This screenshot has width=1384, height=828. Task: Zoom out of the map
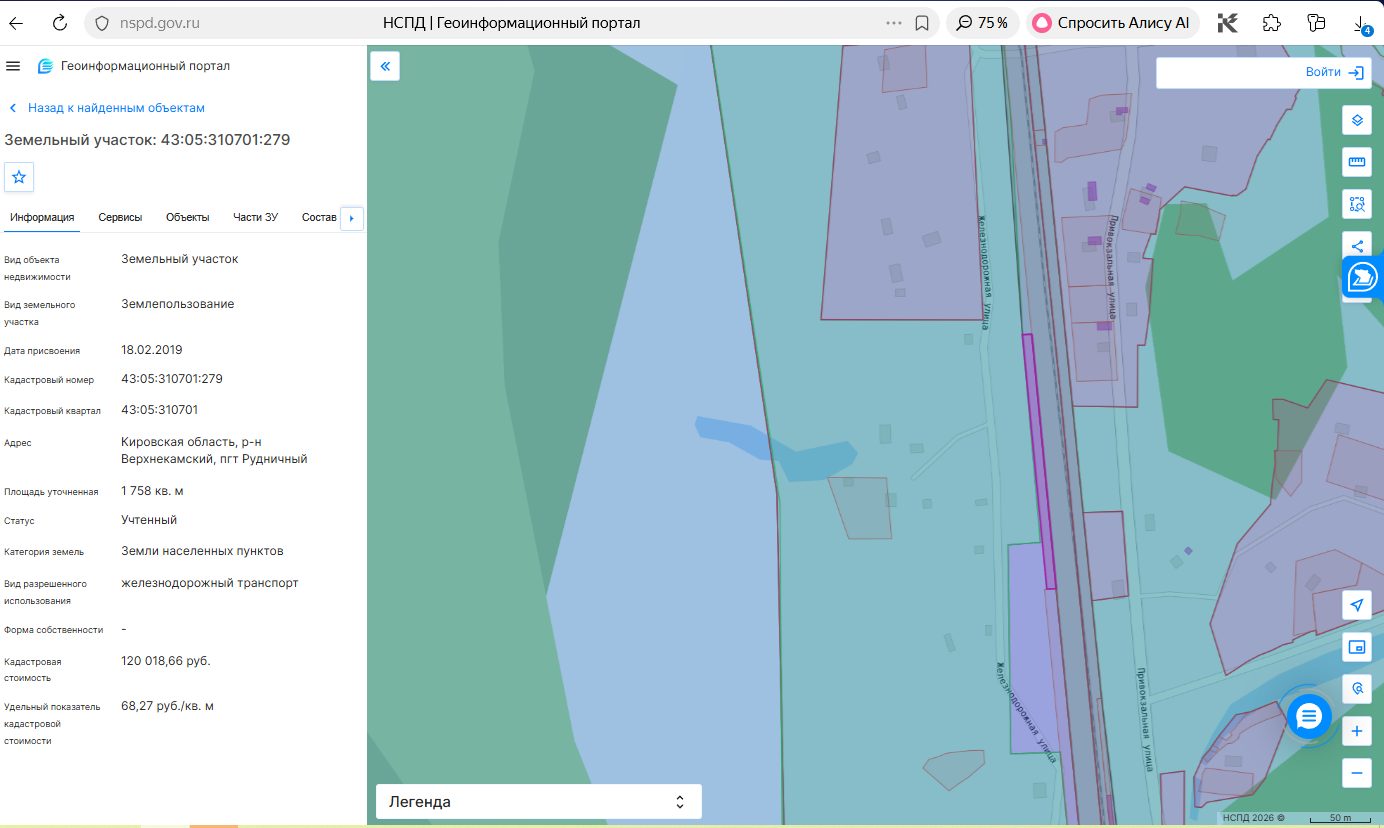point(1357,773)
